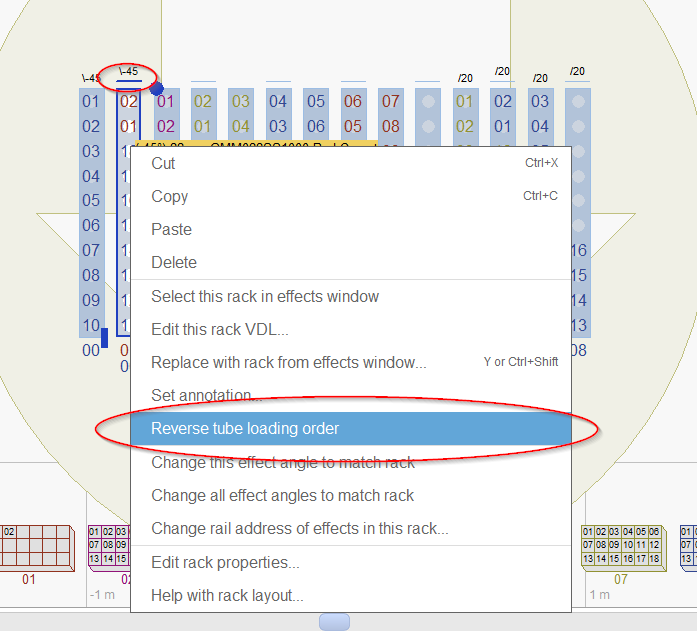The image size is (697, 637).
Task: Select Paste in the context menu
Action: [171, 230]
